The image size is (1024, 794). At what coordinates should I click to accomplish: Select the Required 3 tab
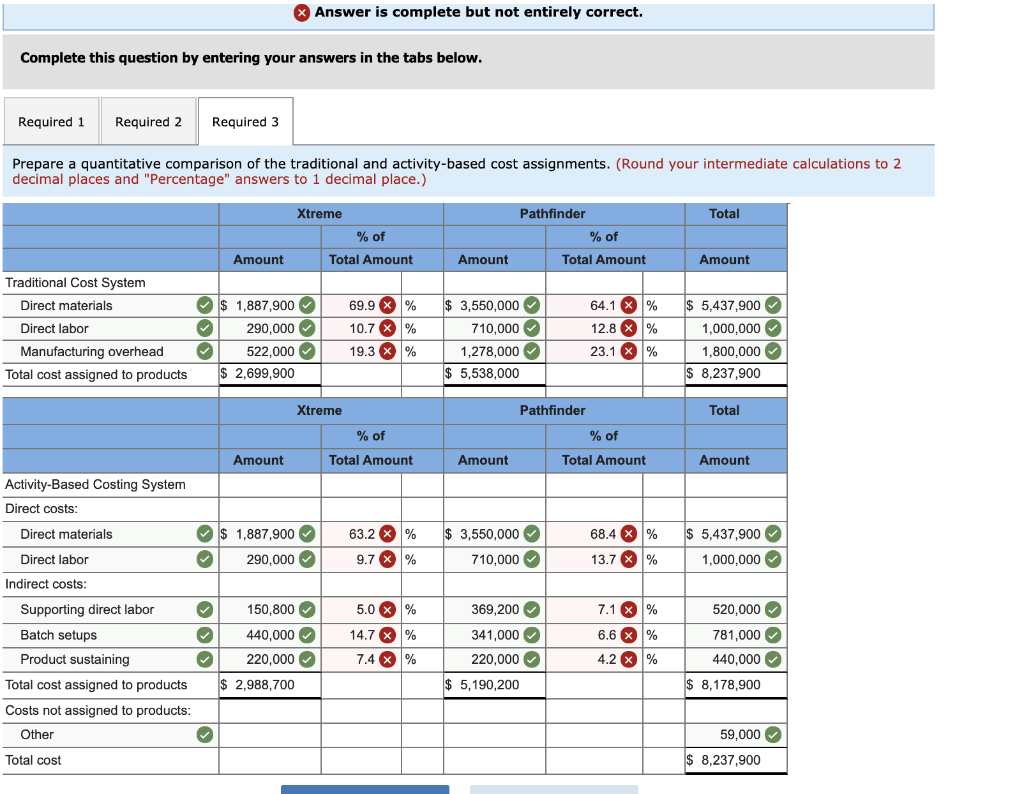tap(246, 121)
